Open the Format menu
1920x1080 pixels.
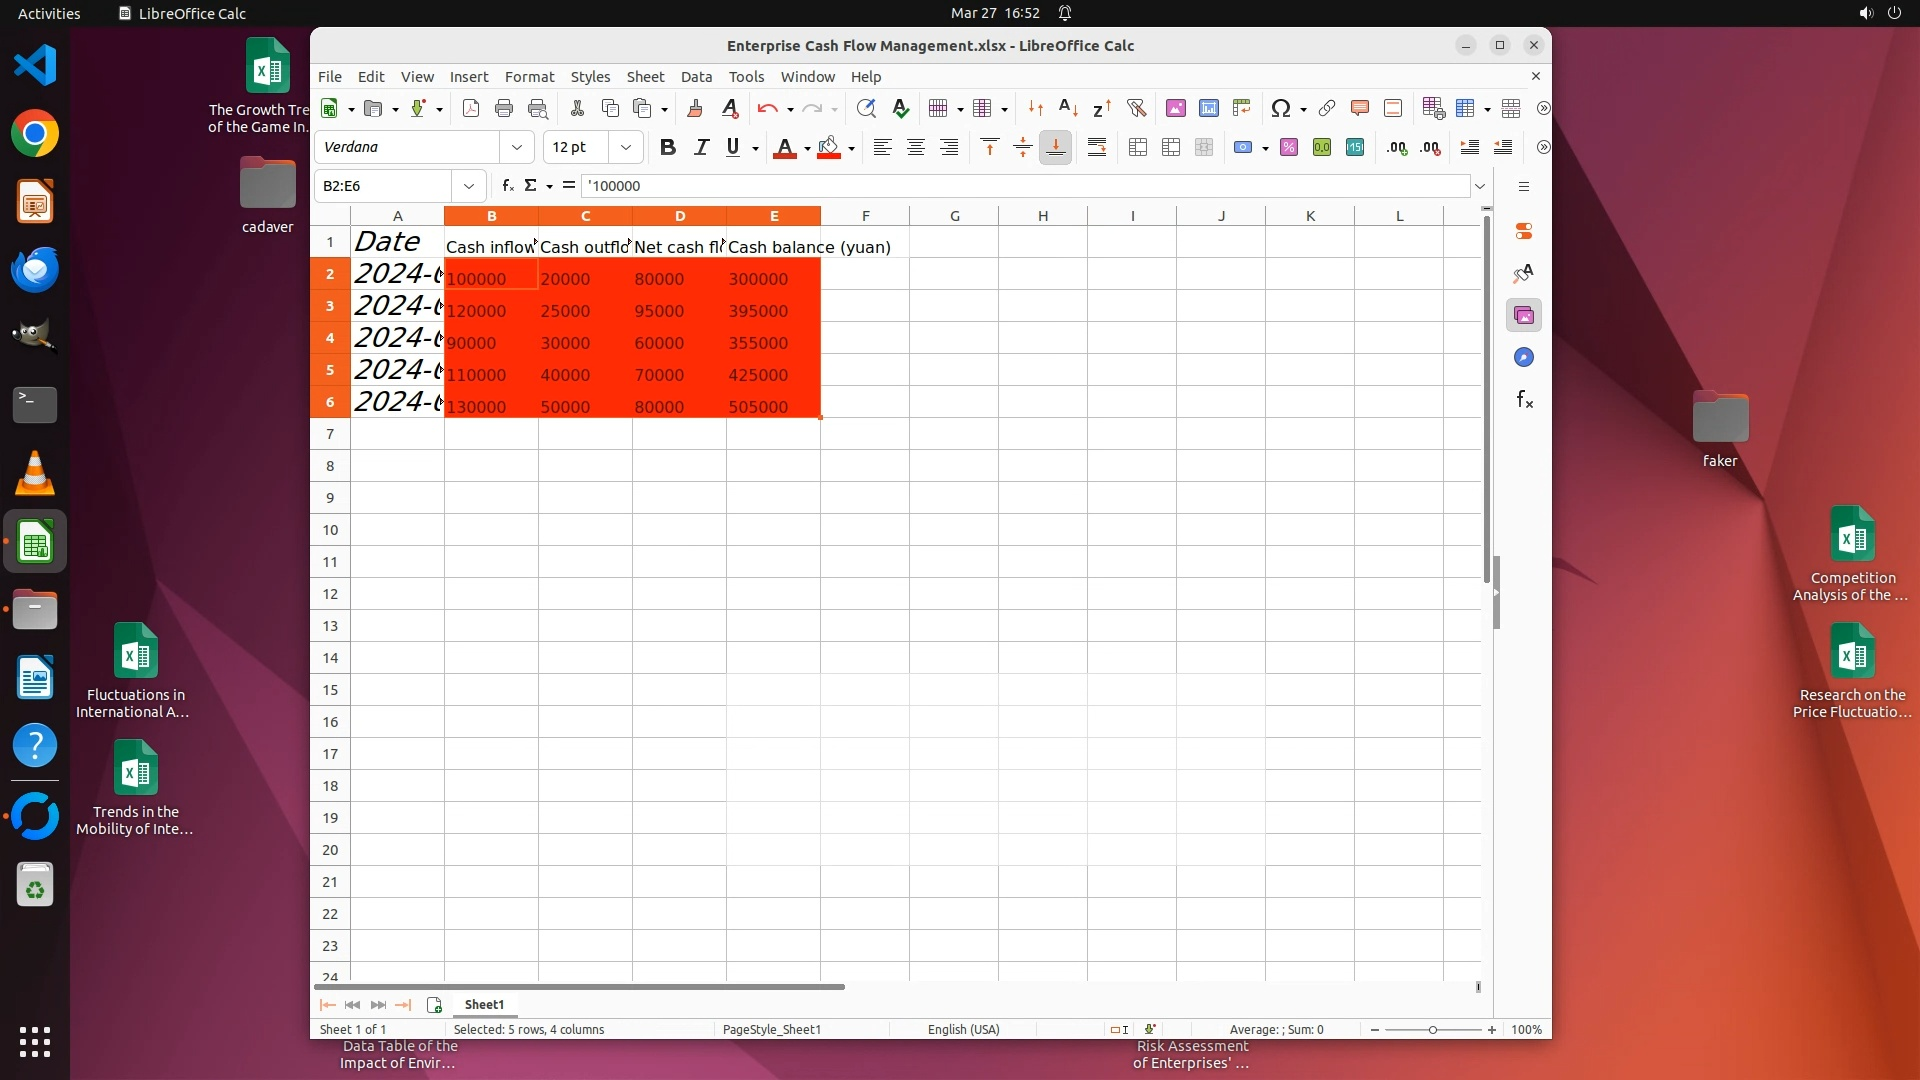pyautogui.click(x=529, y=77)
